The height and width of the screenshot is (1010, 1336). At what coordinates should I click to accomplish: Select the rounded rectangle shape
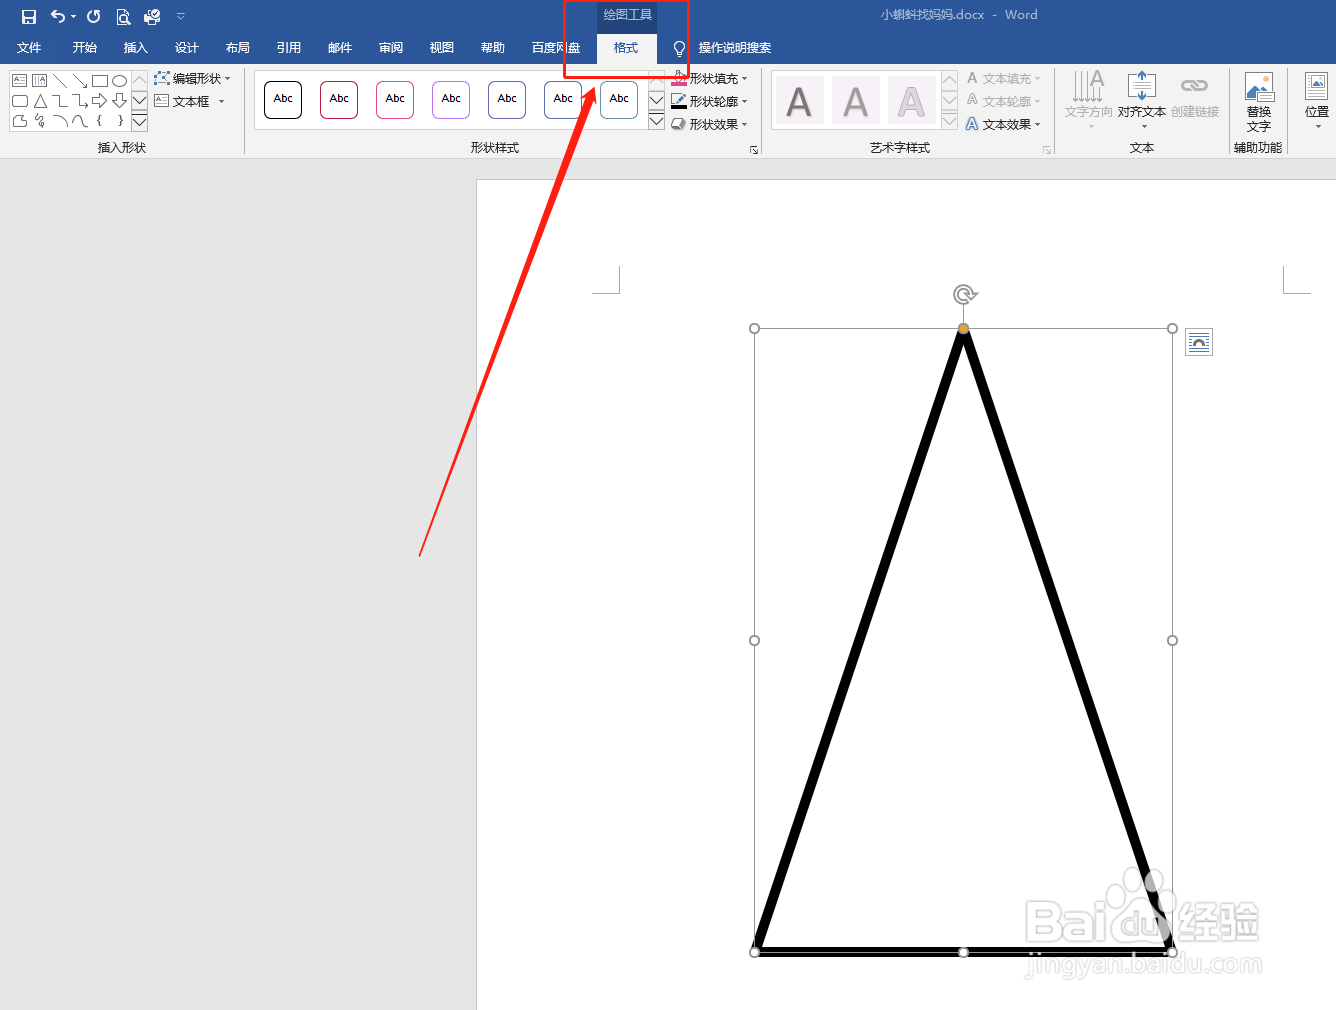(20, 101)
